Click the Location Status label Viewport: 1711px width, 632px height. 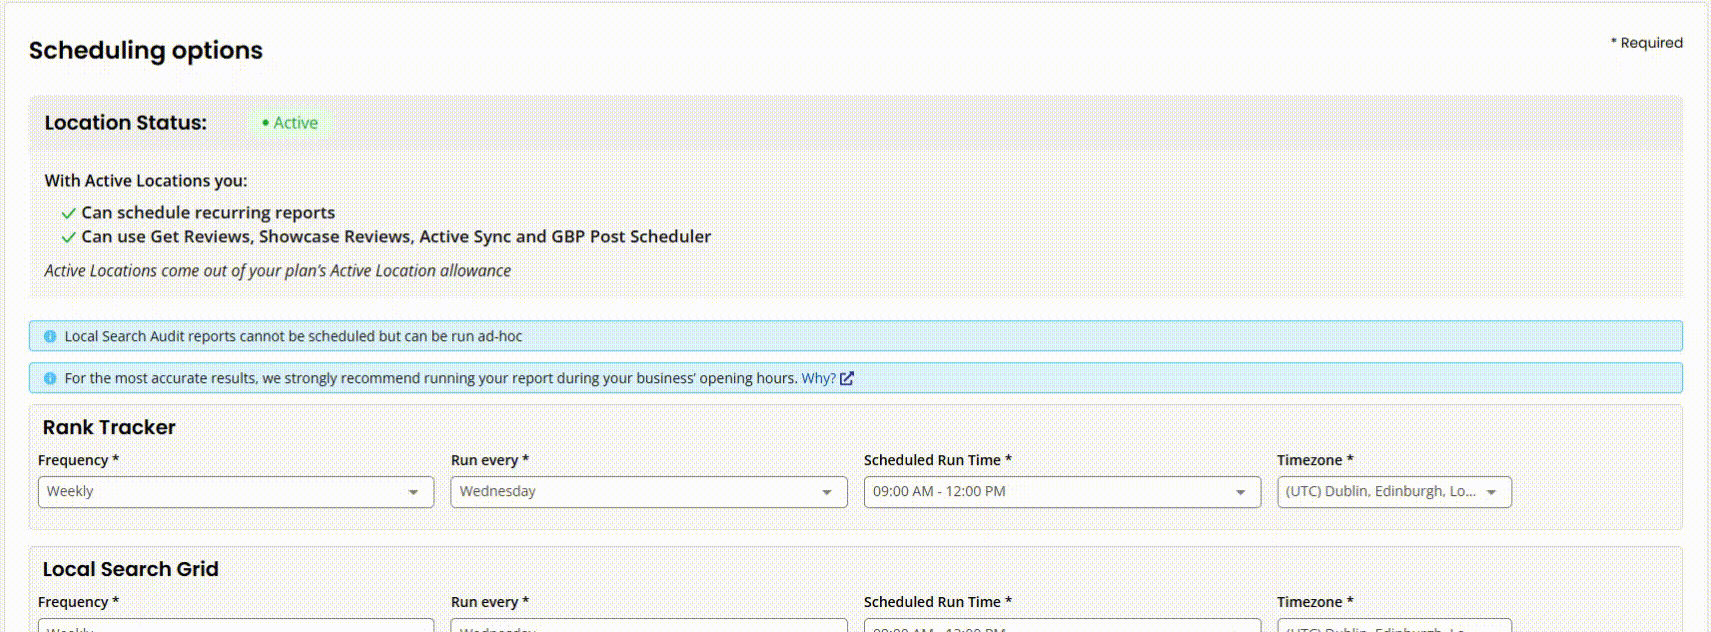[x=126, y=123]
